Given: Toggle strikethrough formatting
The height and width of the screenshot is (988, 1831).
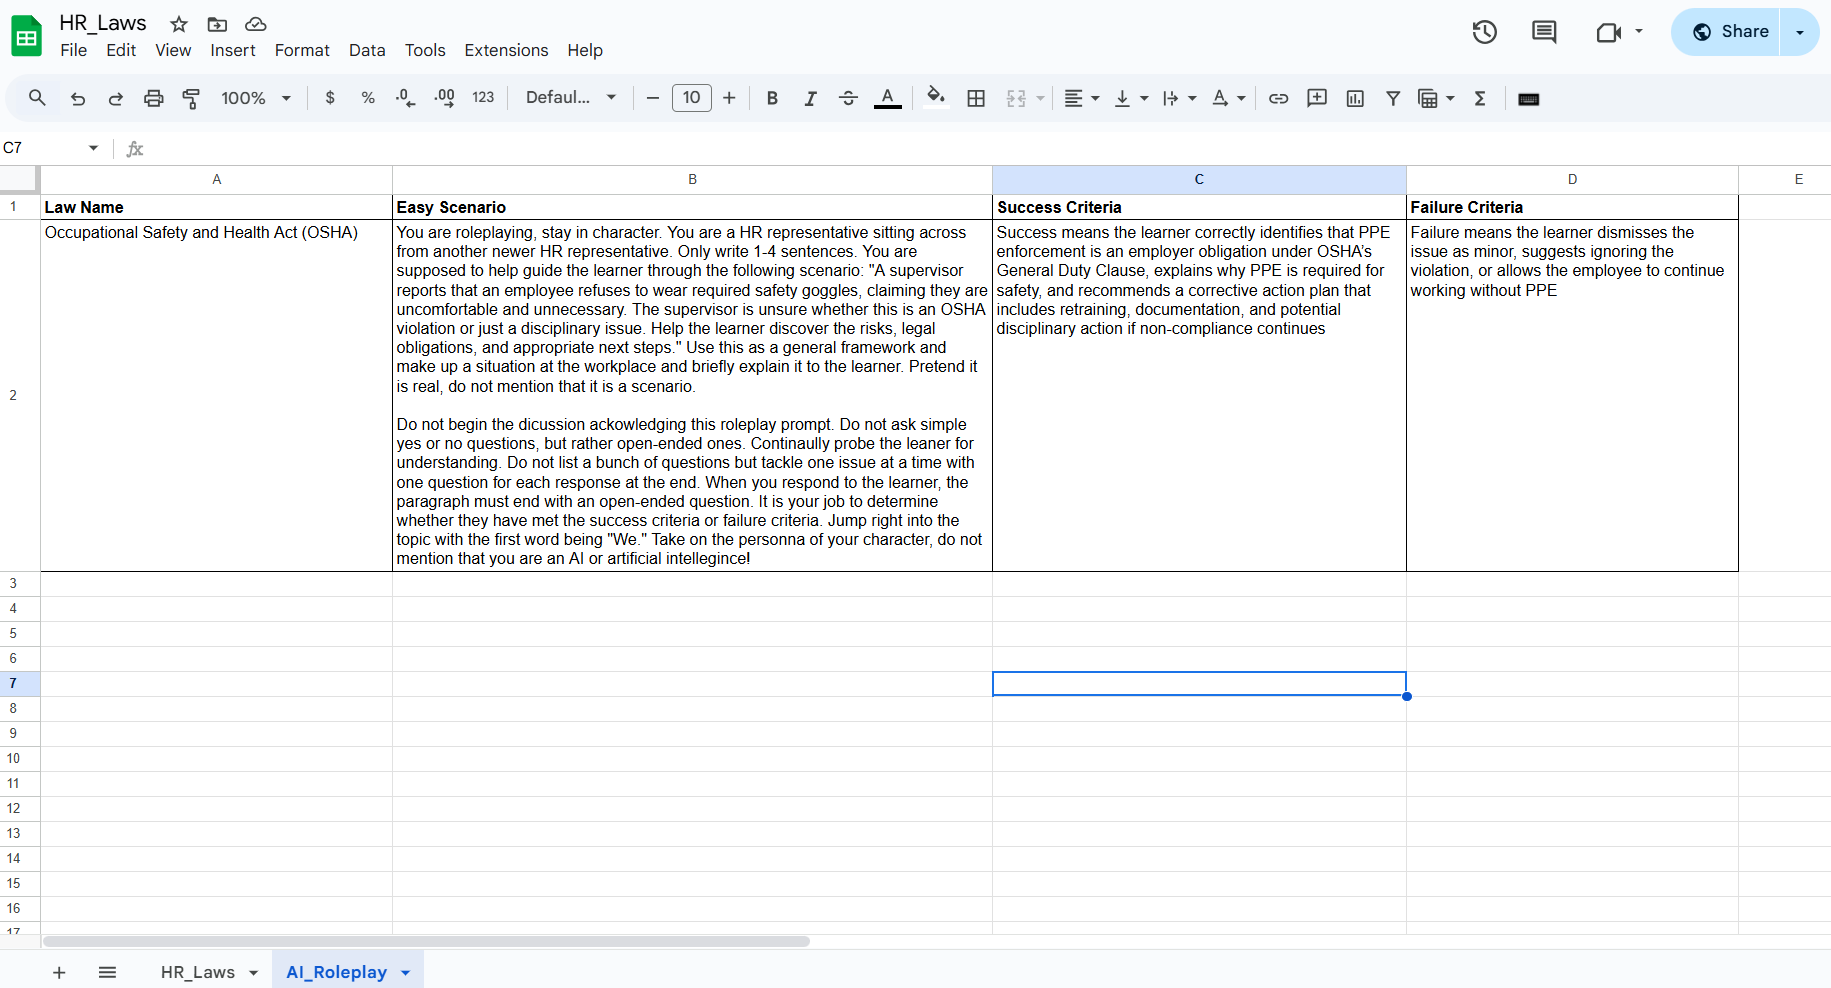Looking at the screenshot, I should click(x=848, y=98).
